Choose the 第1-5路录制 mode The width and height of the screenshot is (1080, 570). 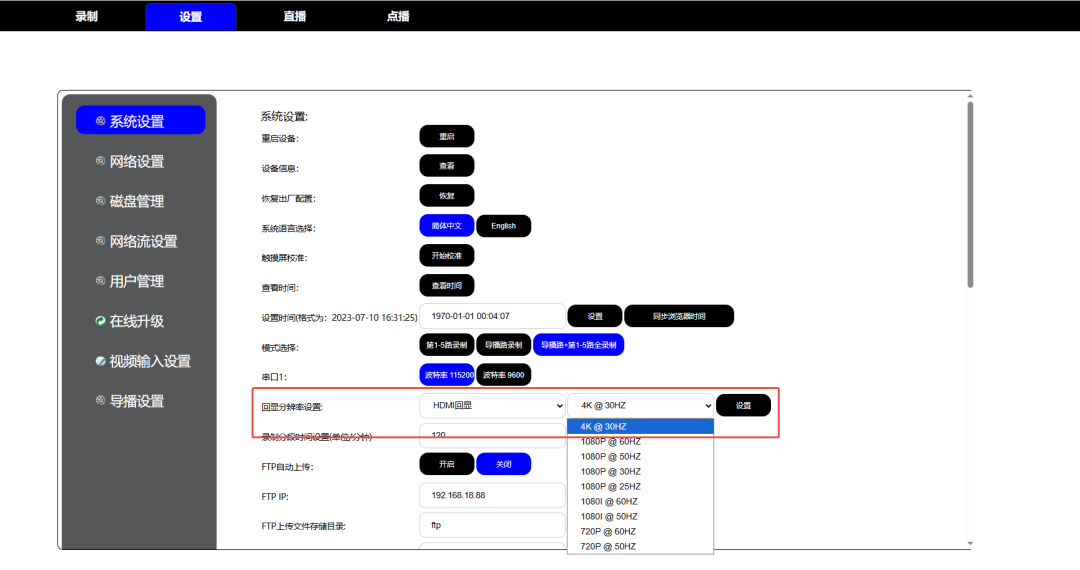click(x=447, y=345)
